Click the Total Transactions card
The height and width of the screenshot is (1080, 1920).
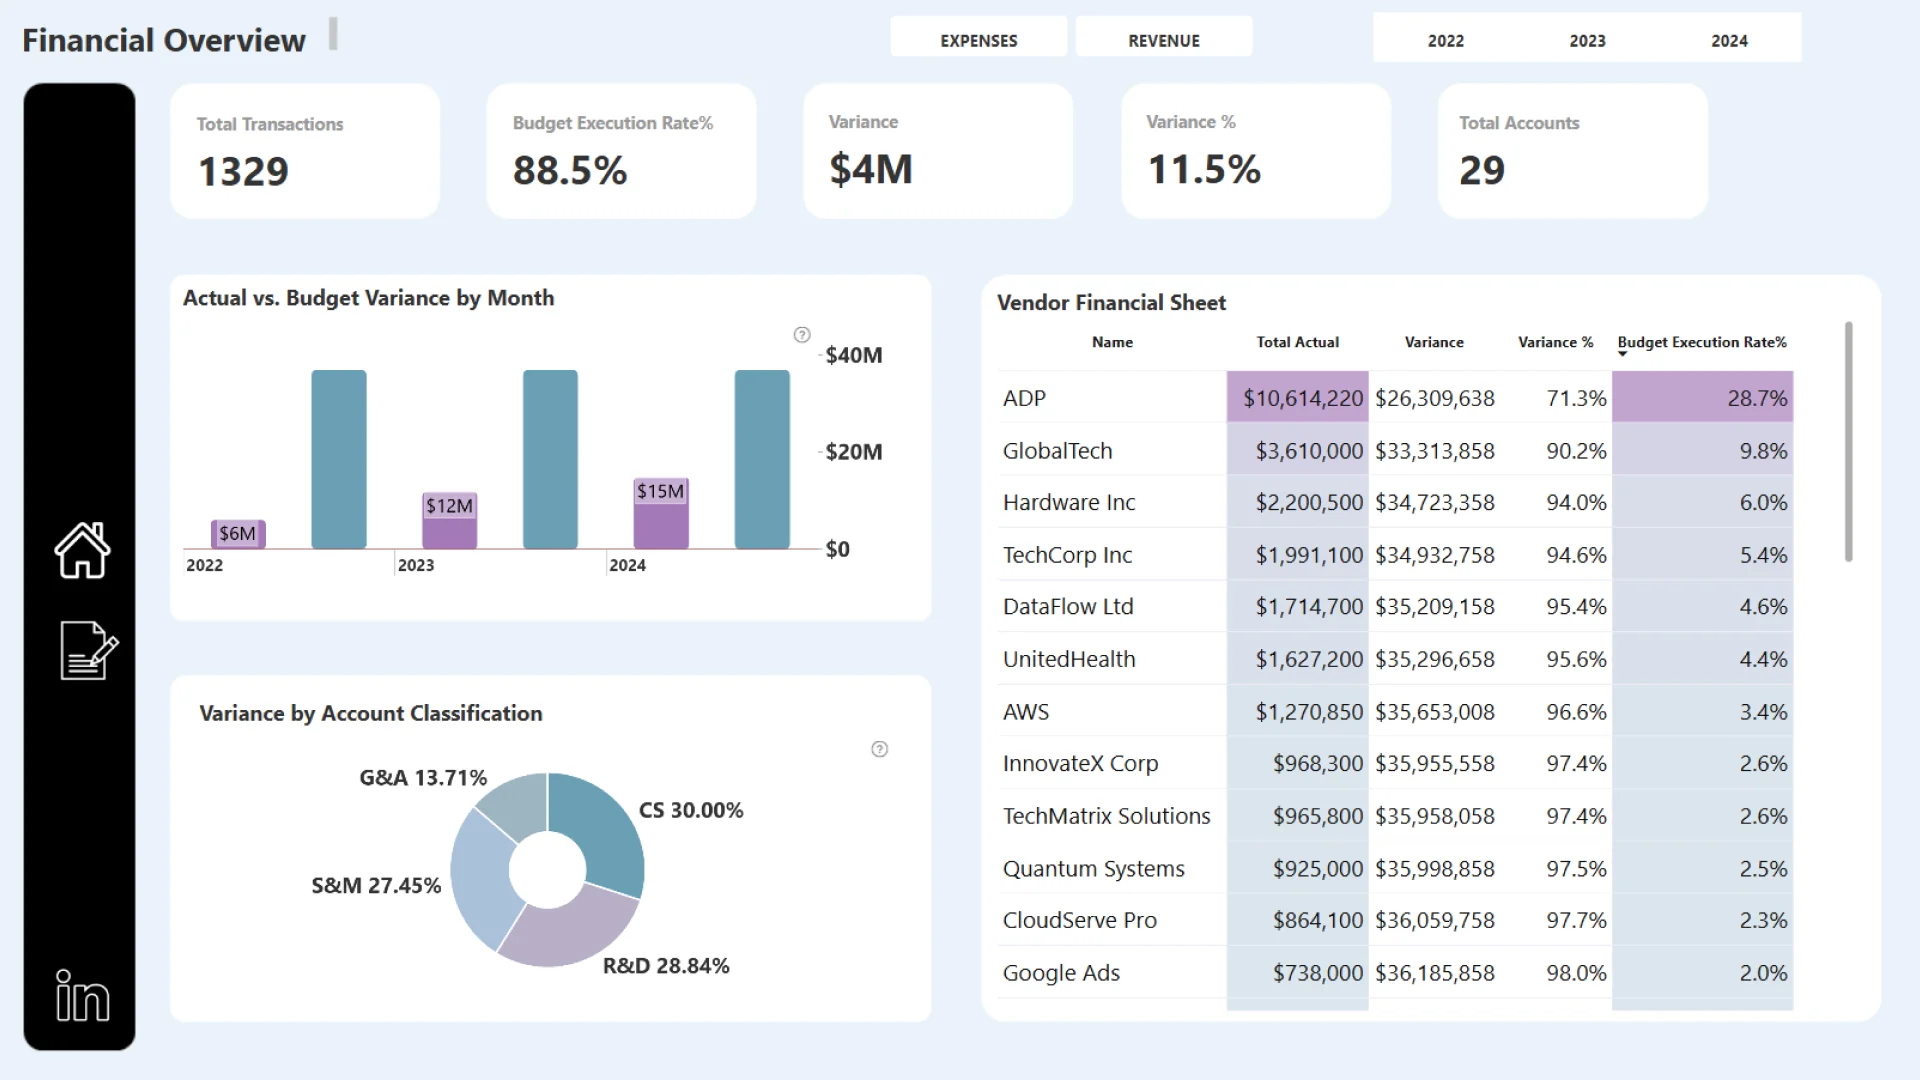(305, 151)
